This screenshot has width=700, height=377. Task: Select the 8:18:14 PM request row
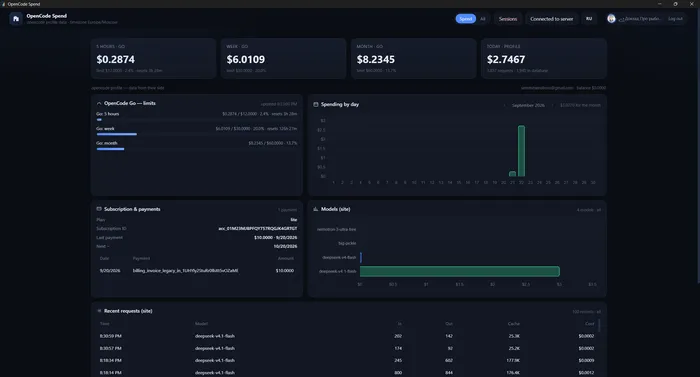346,373
